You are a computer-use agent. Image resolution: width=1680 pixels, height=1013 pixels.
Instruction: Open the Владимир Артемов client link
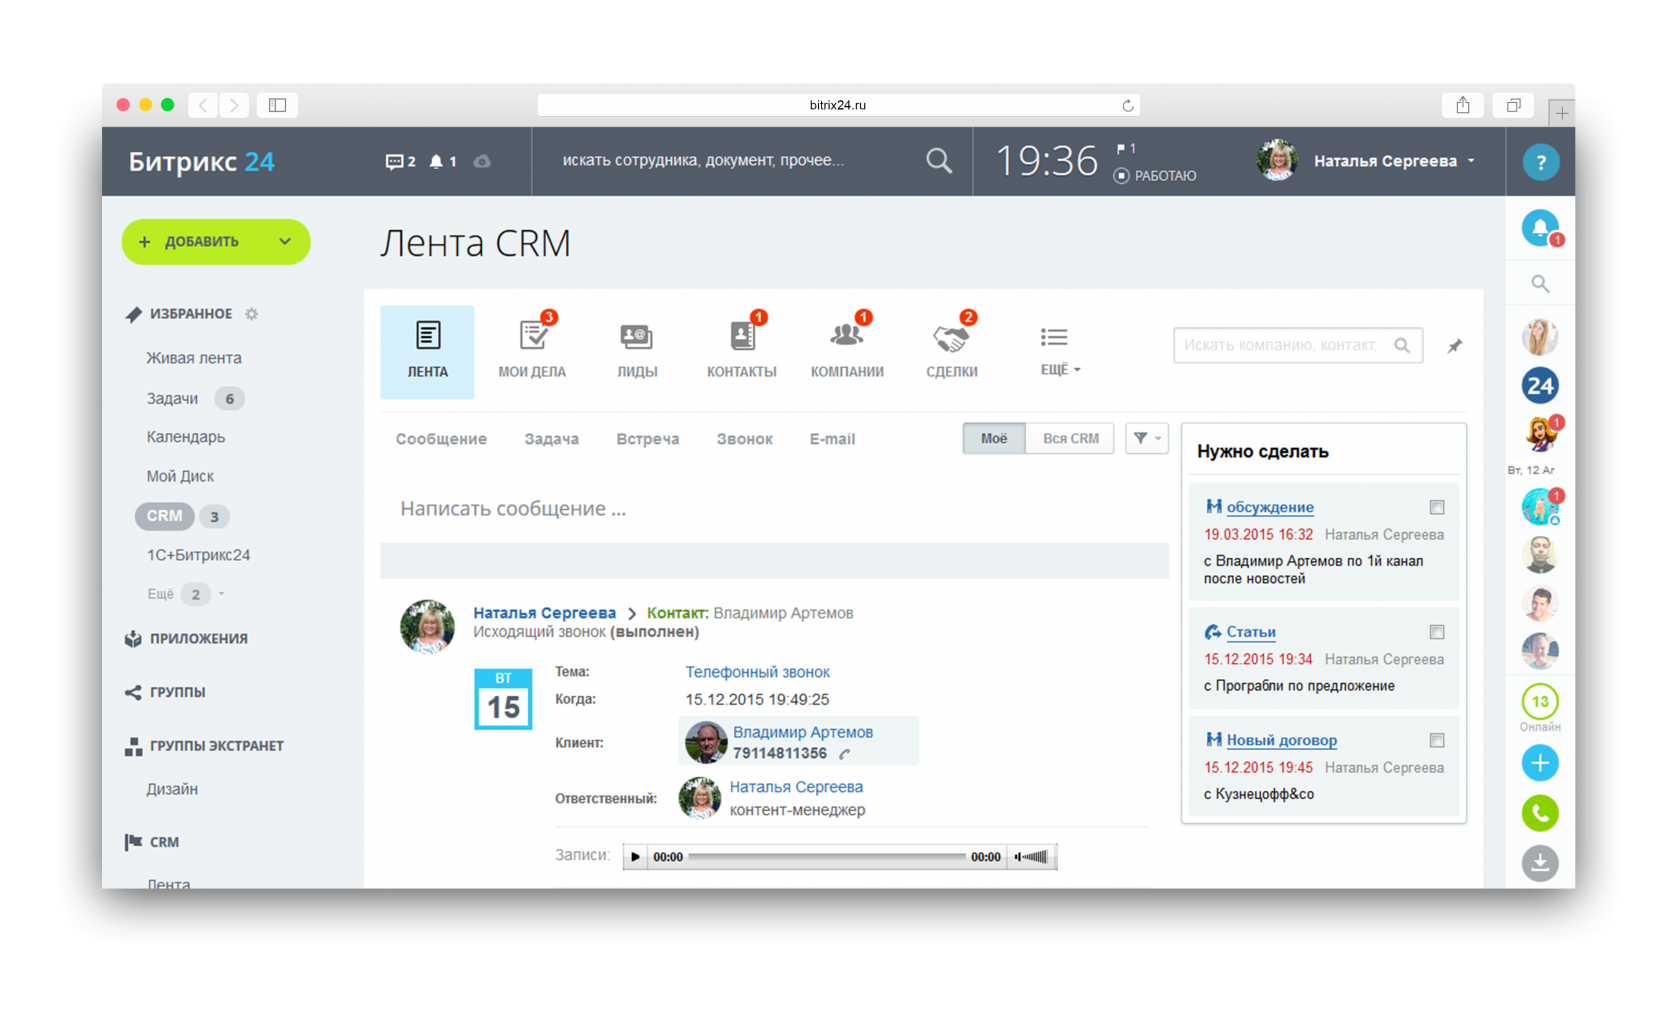802,732
